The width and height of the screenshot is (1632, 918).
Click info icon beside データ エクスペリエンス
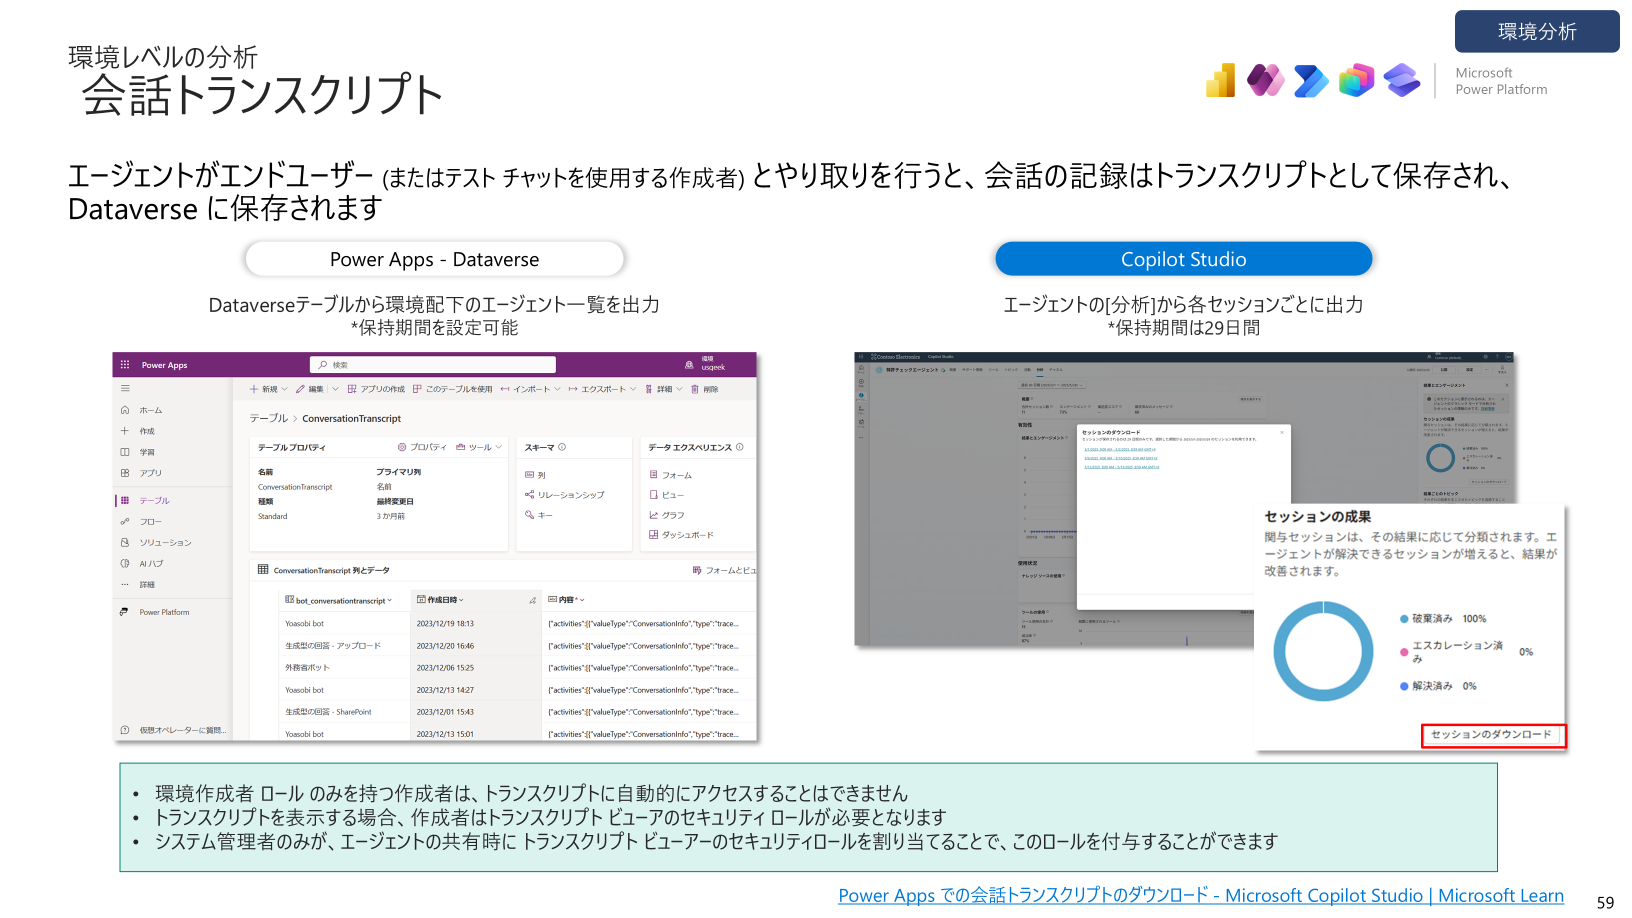[739, 447]
